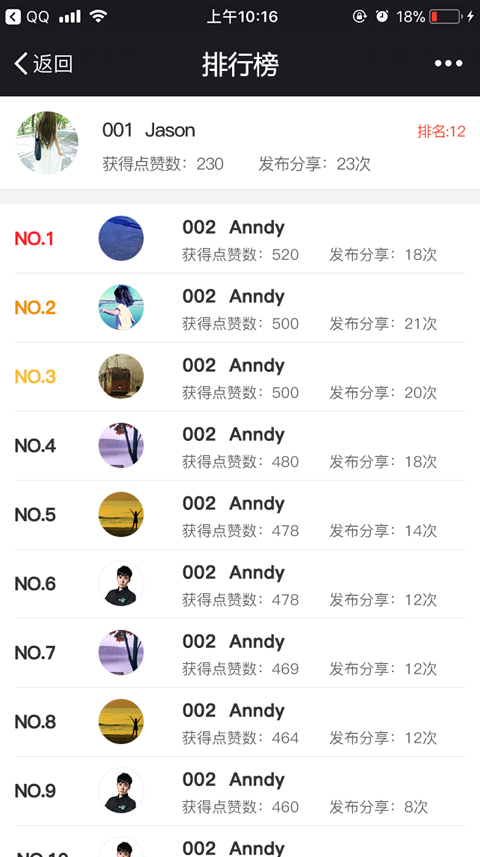The height and width of the screenshot is (857, 480).
Task: Tap the QQ return-to-app icon in the status bar
Action: [x=13, y=17]
